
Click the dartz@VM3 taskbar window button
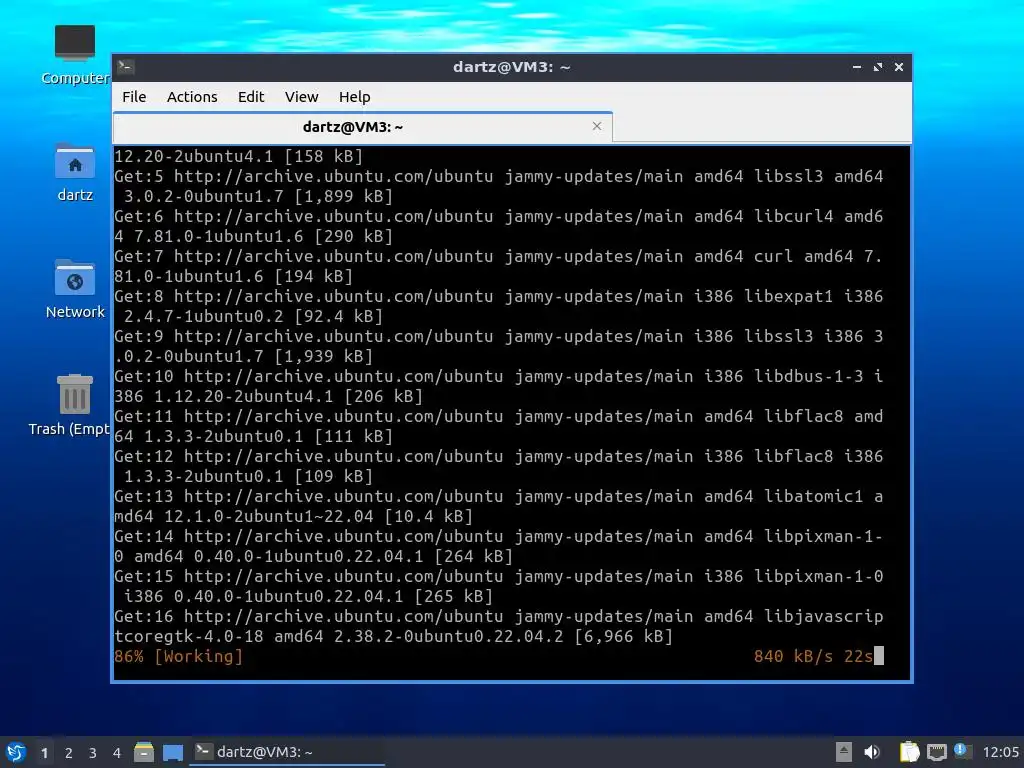[287, 752]
